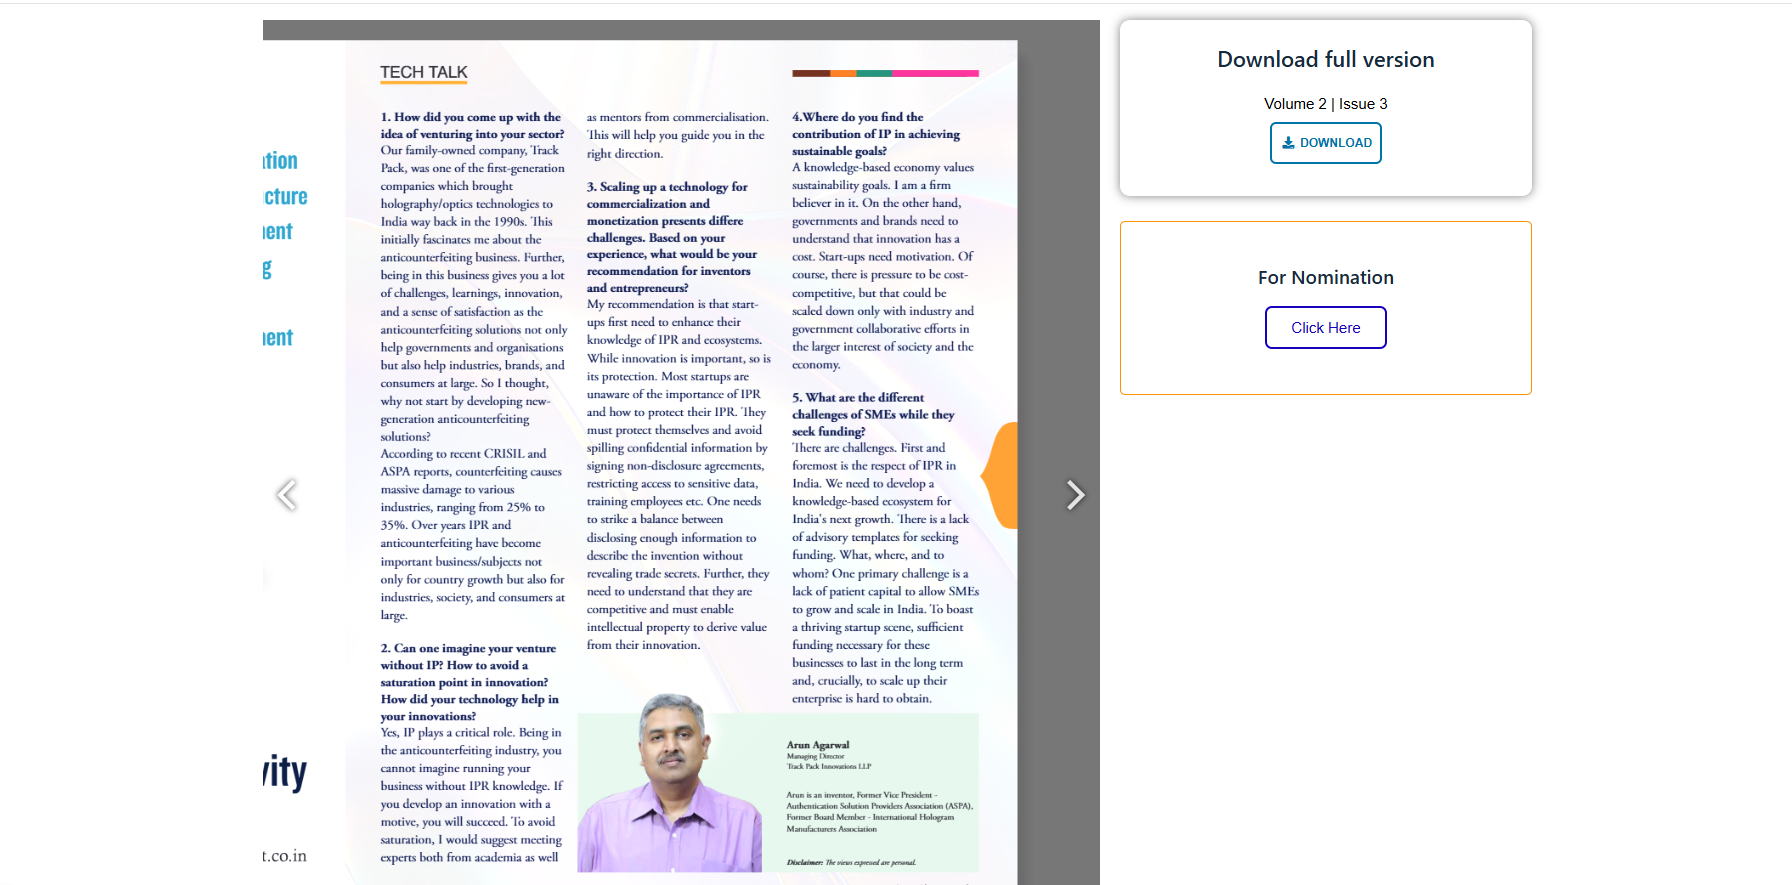
Task: Click the 'Arun Agarwal' name caption
Action: [x=817, y=745]
